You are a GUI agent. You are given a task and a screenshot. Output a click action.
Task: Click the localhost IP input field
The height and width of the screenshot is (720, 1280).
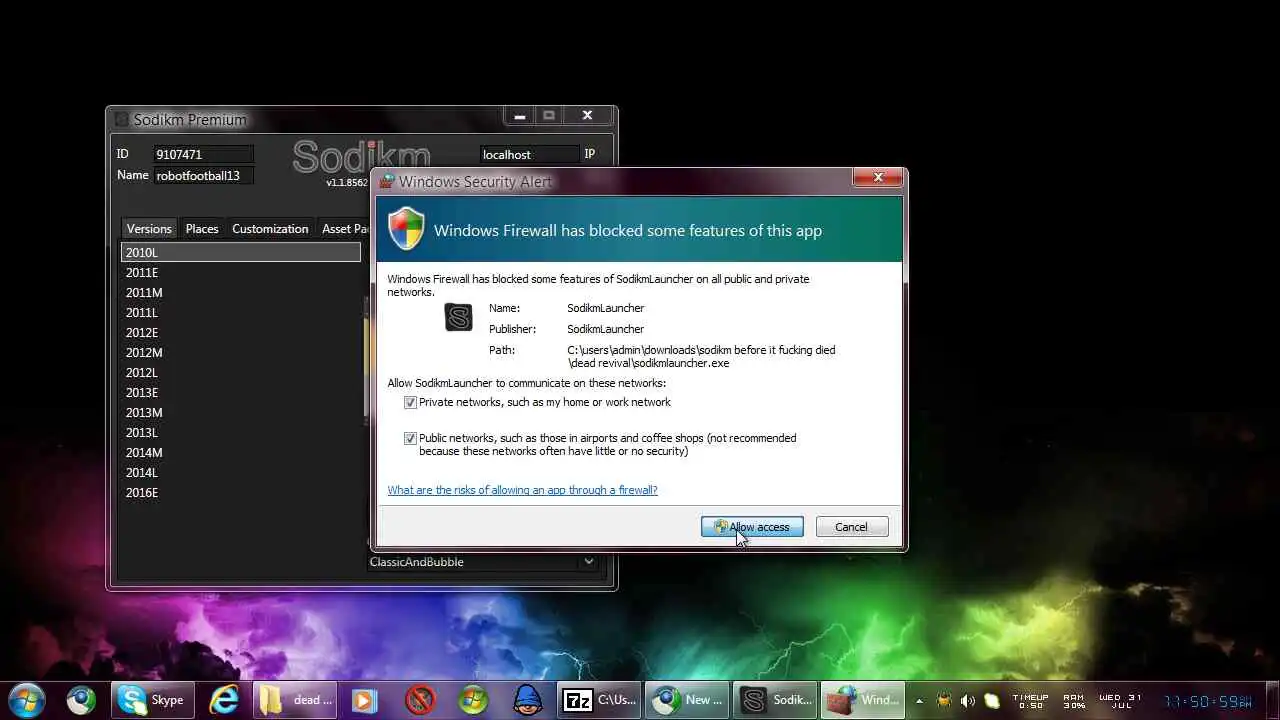pyautogui.click(x=529, y=154)
